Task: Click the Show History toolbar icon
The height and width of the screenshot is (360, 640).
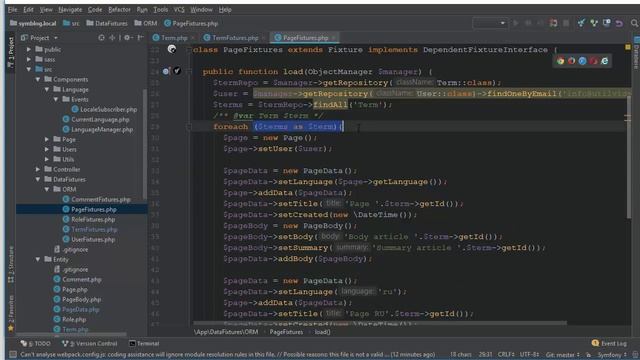Action: coord(607,23)
